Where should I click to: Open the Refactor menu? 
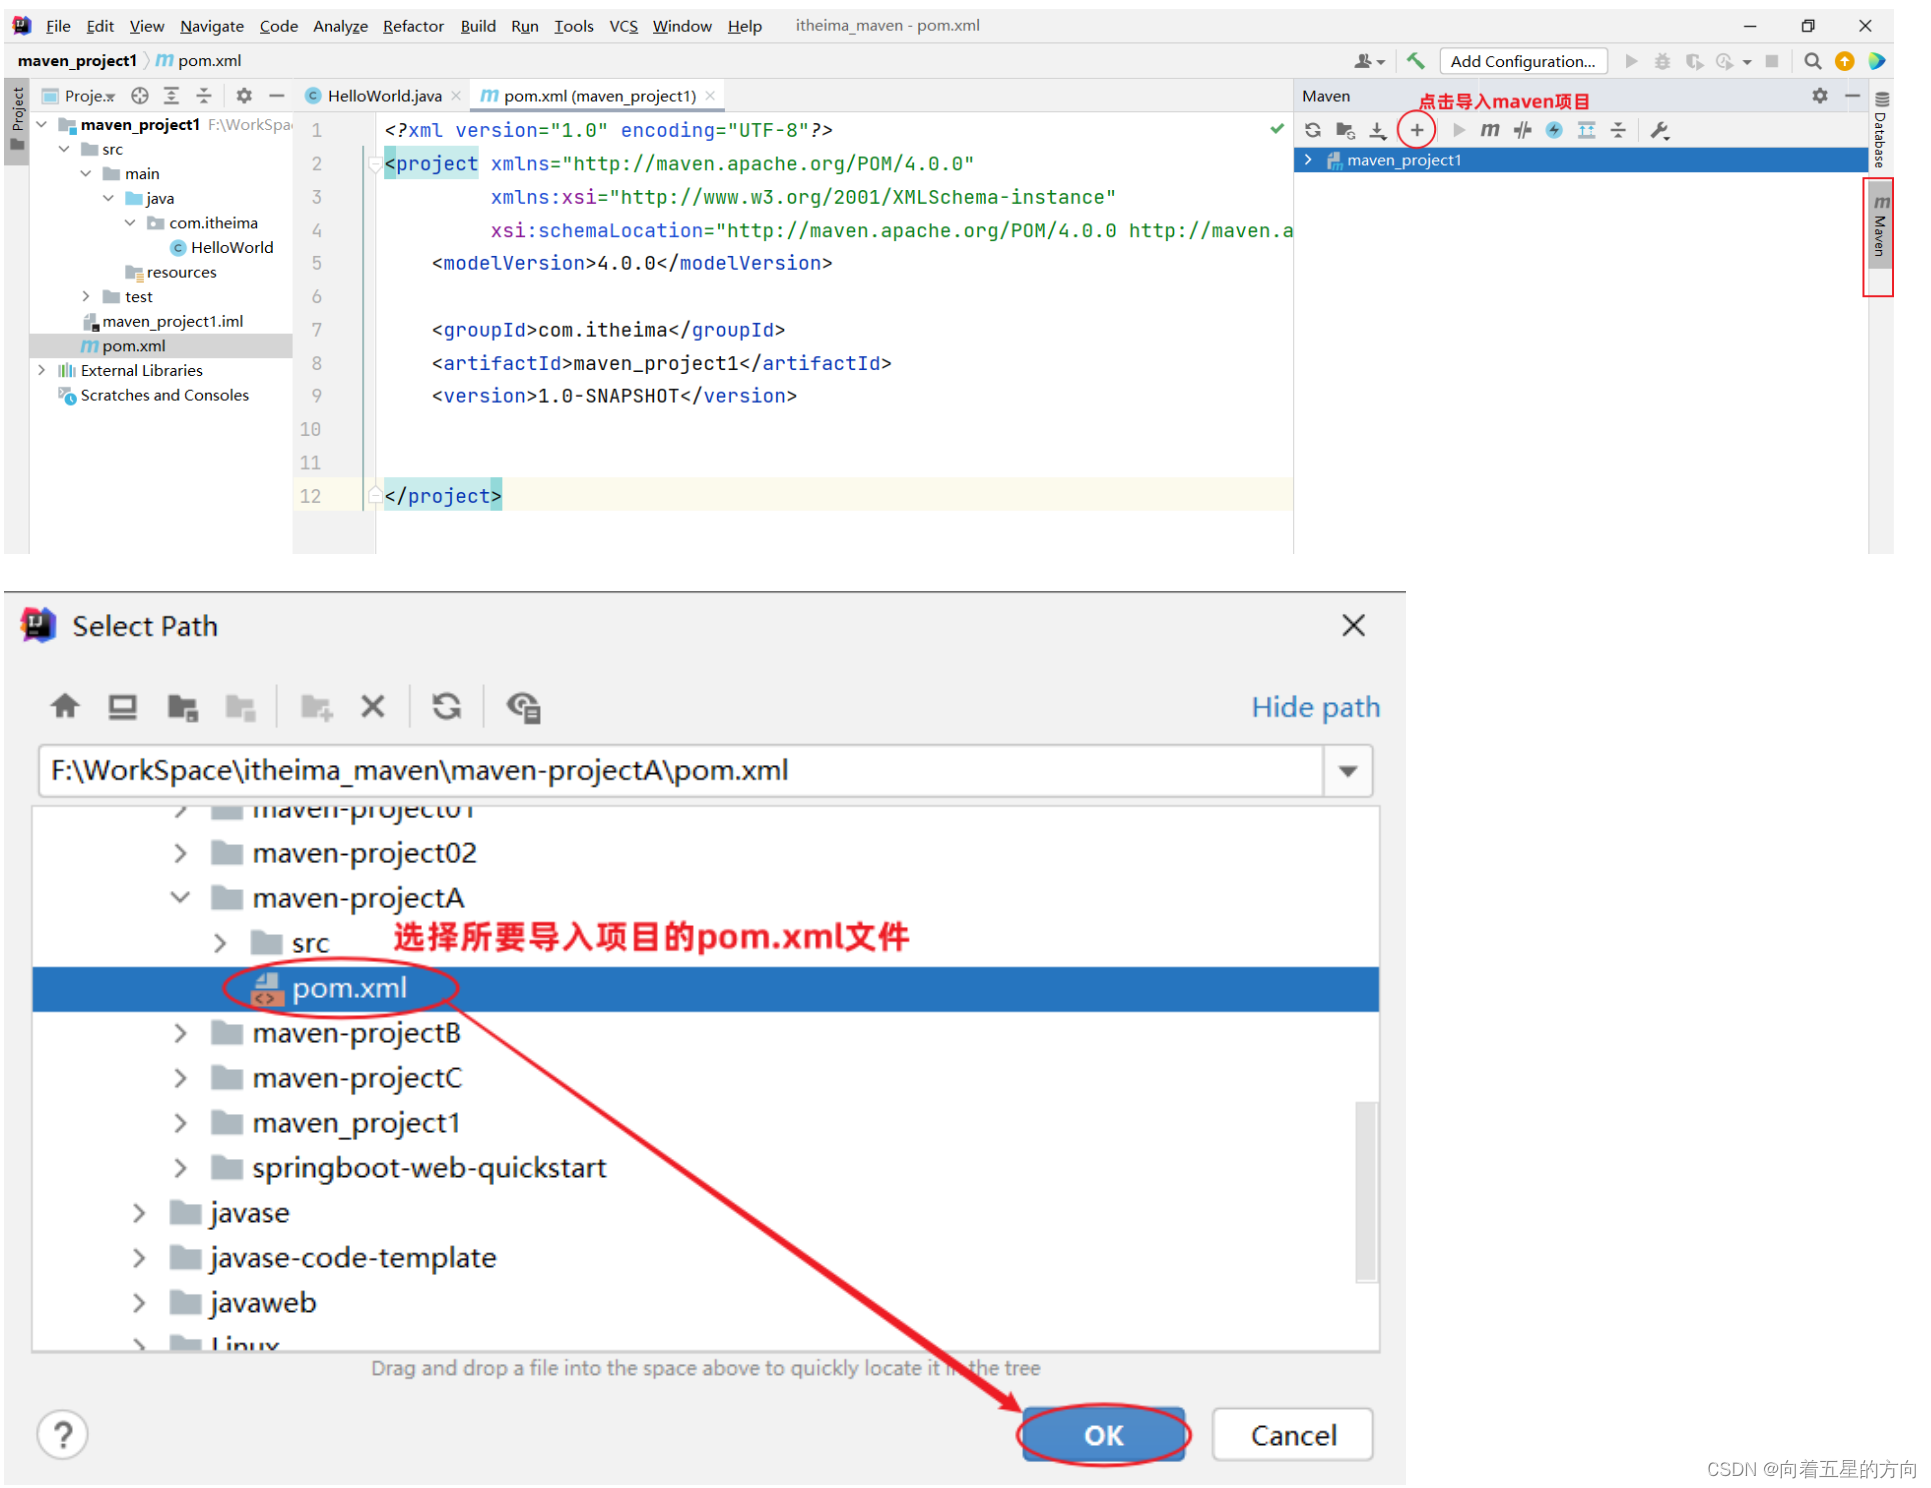pyautogui.click(x=412, y=26)
